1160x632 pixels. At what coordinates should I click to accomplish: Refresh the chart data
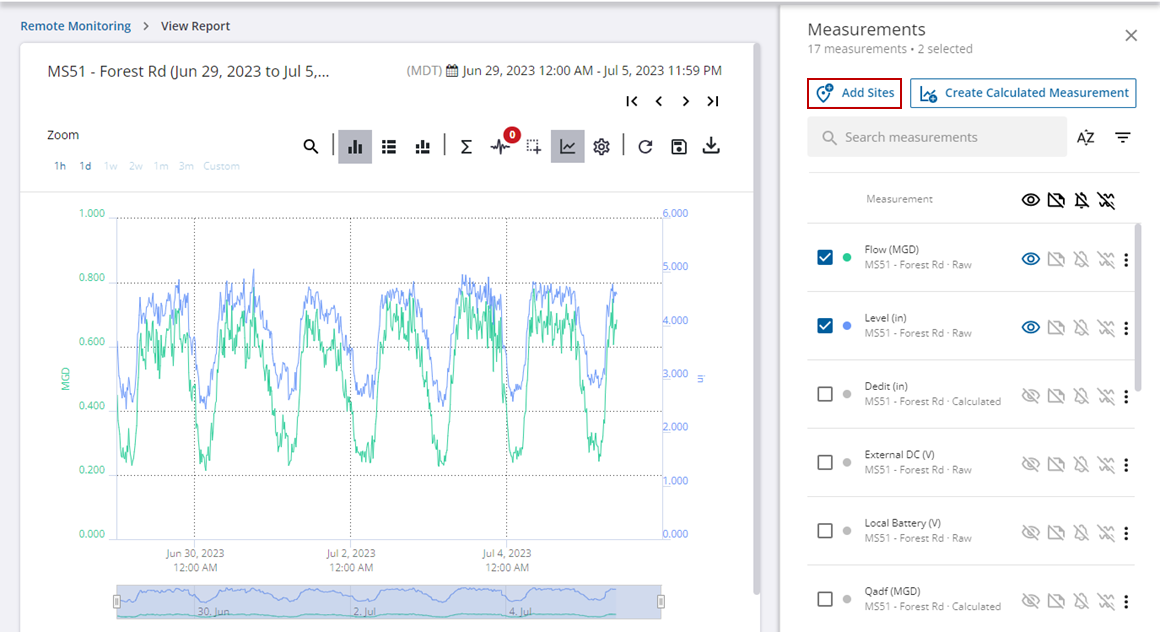(x=646, y=147)
